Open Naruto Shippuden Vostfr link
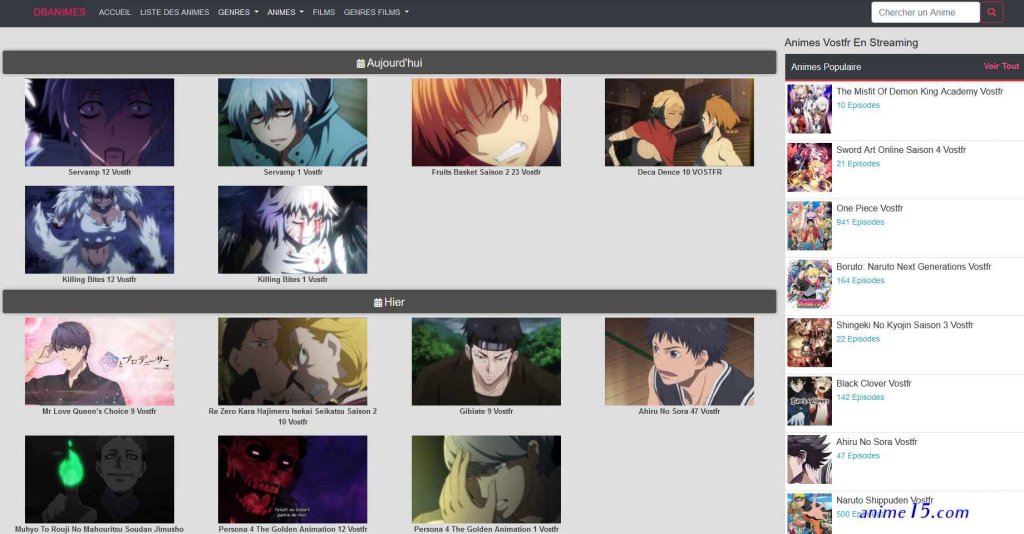 pos(885,500)
